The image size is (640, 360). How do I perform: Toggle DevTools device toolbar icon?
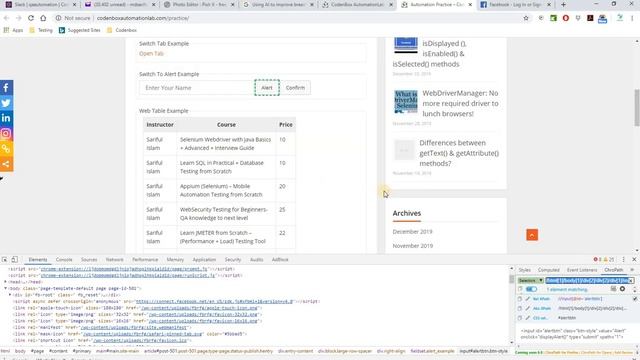click(14, 260)
